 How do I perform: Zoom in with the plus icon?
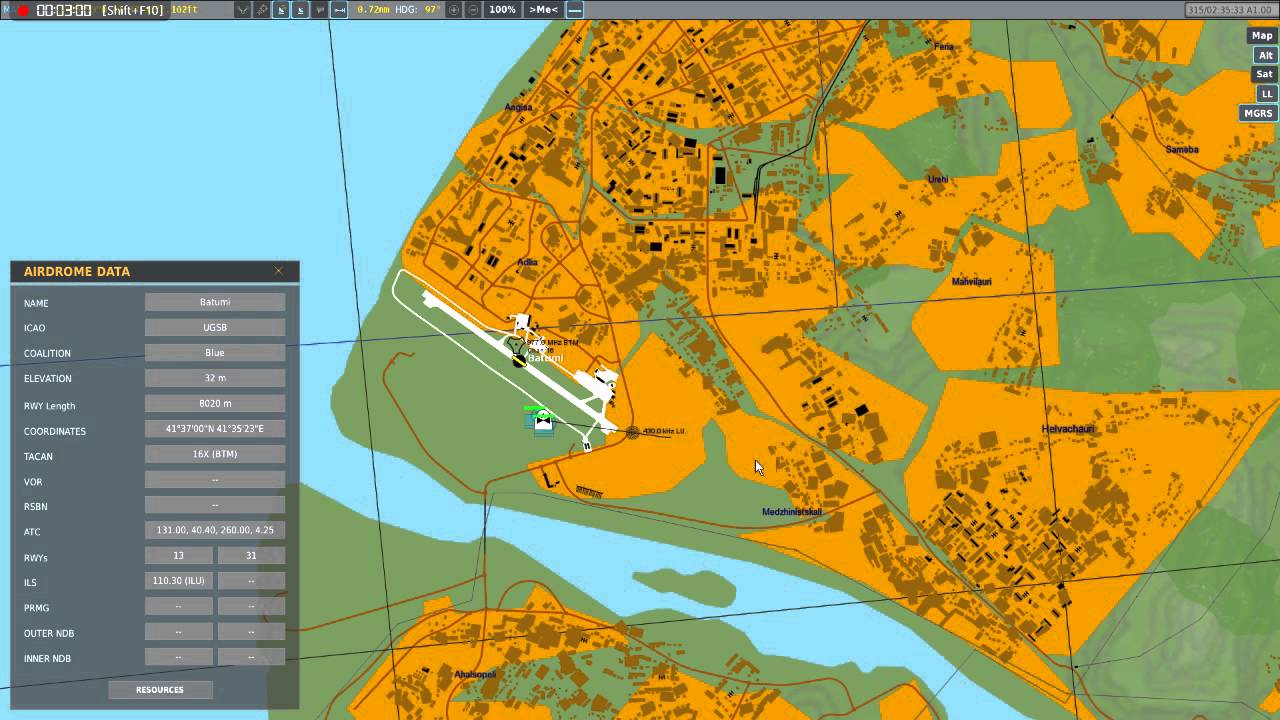click(455, 10)
